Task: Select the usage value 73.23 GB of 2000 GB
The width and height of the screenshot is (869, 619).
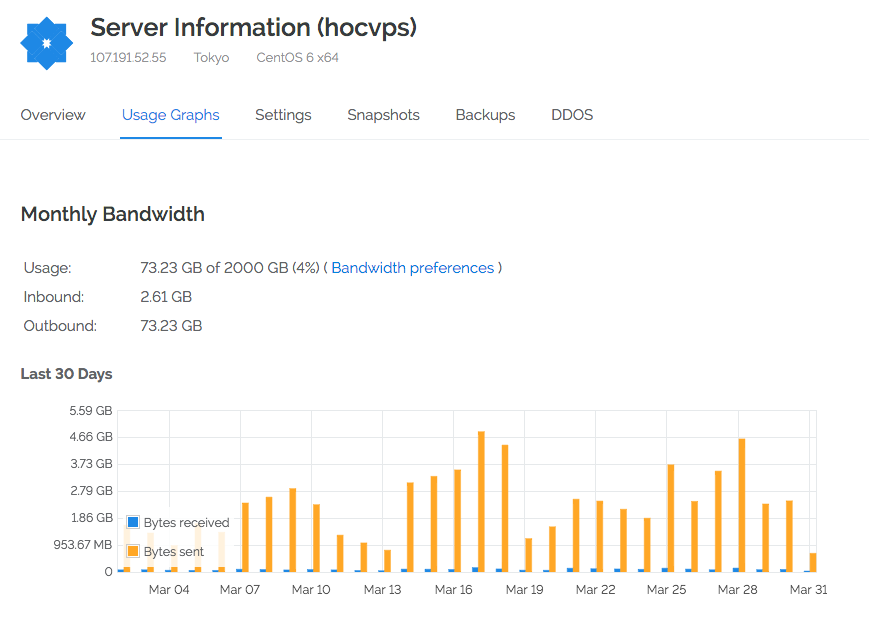Action: (x=214, y=268)
